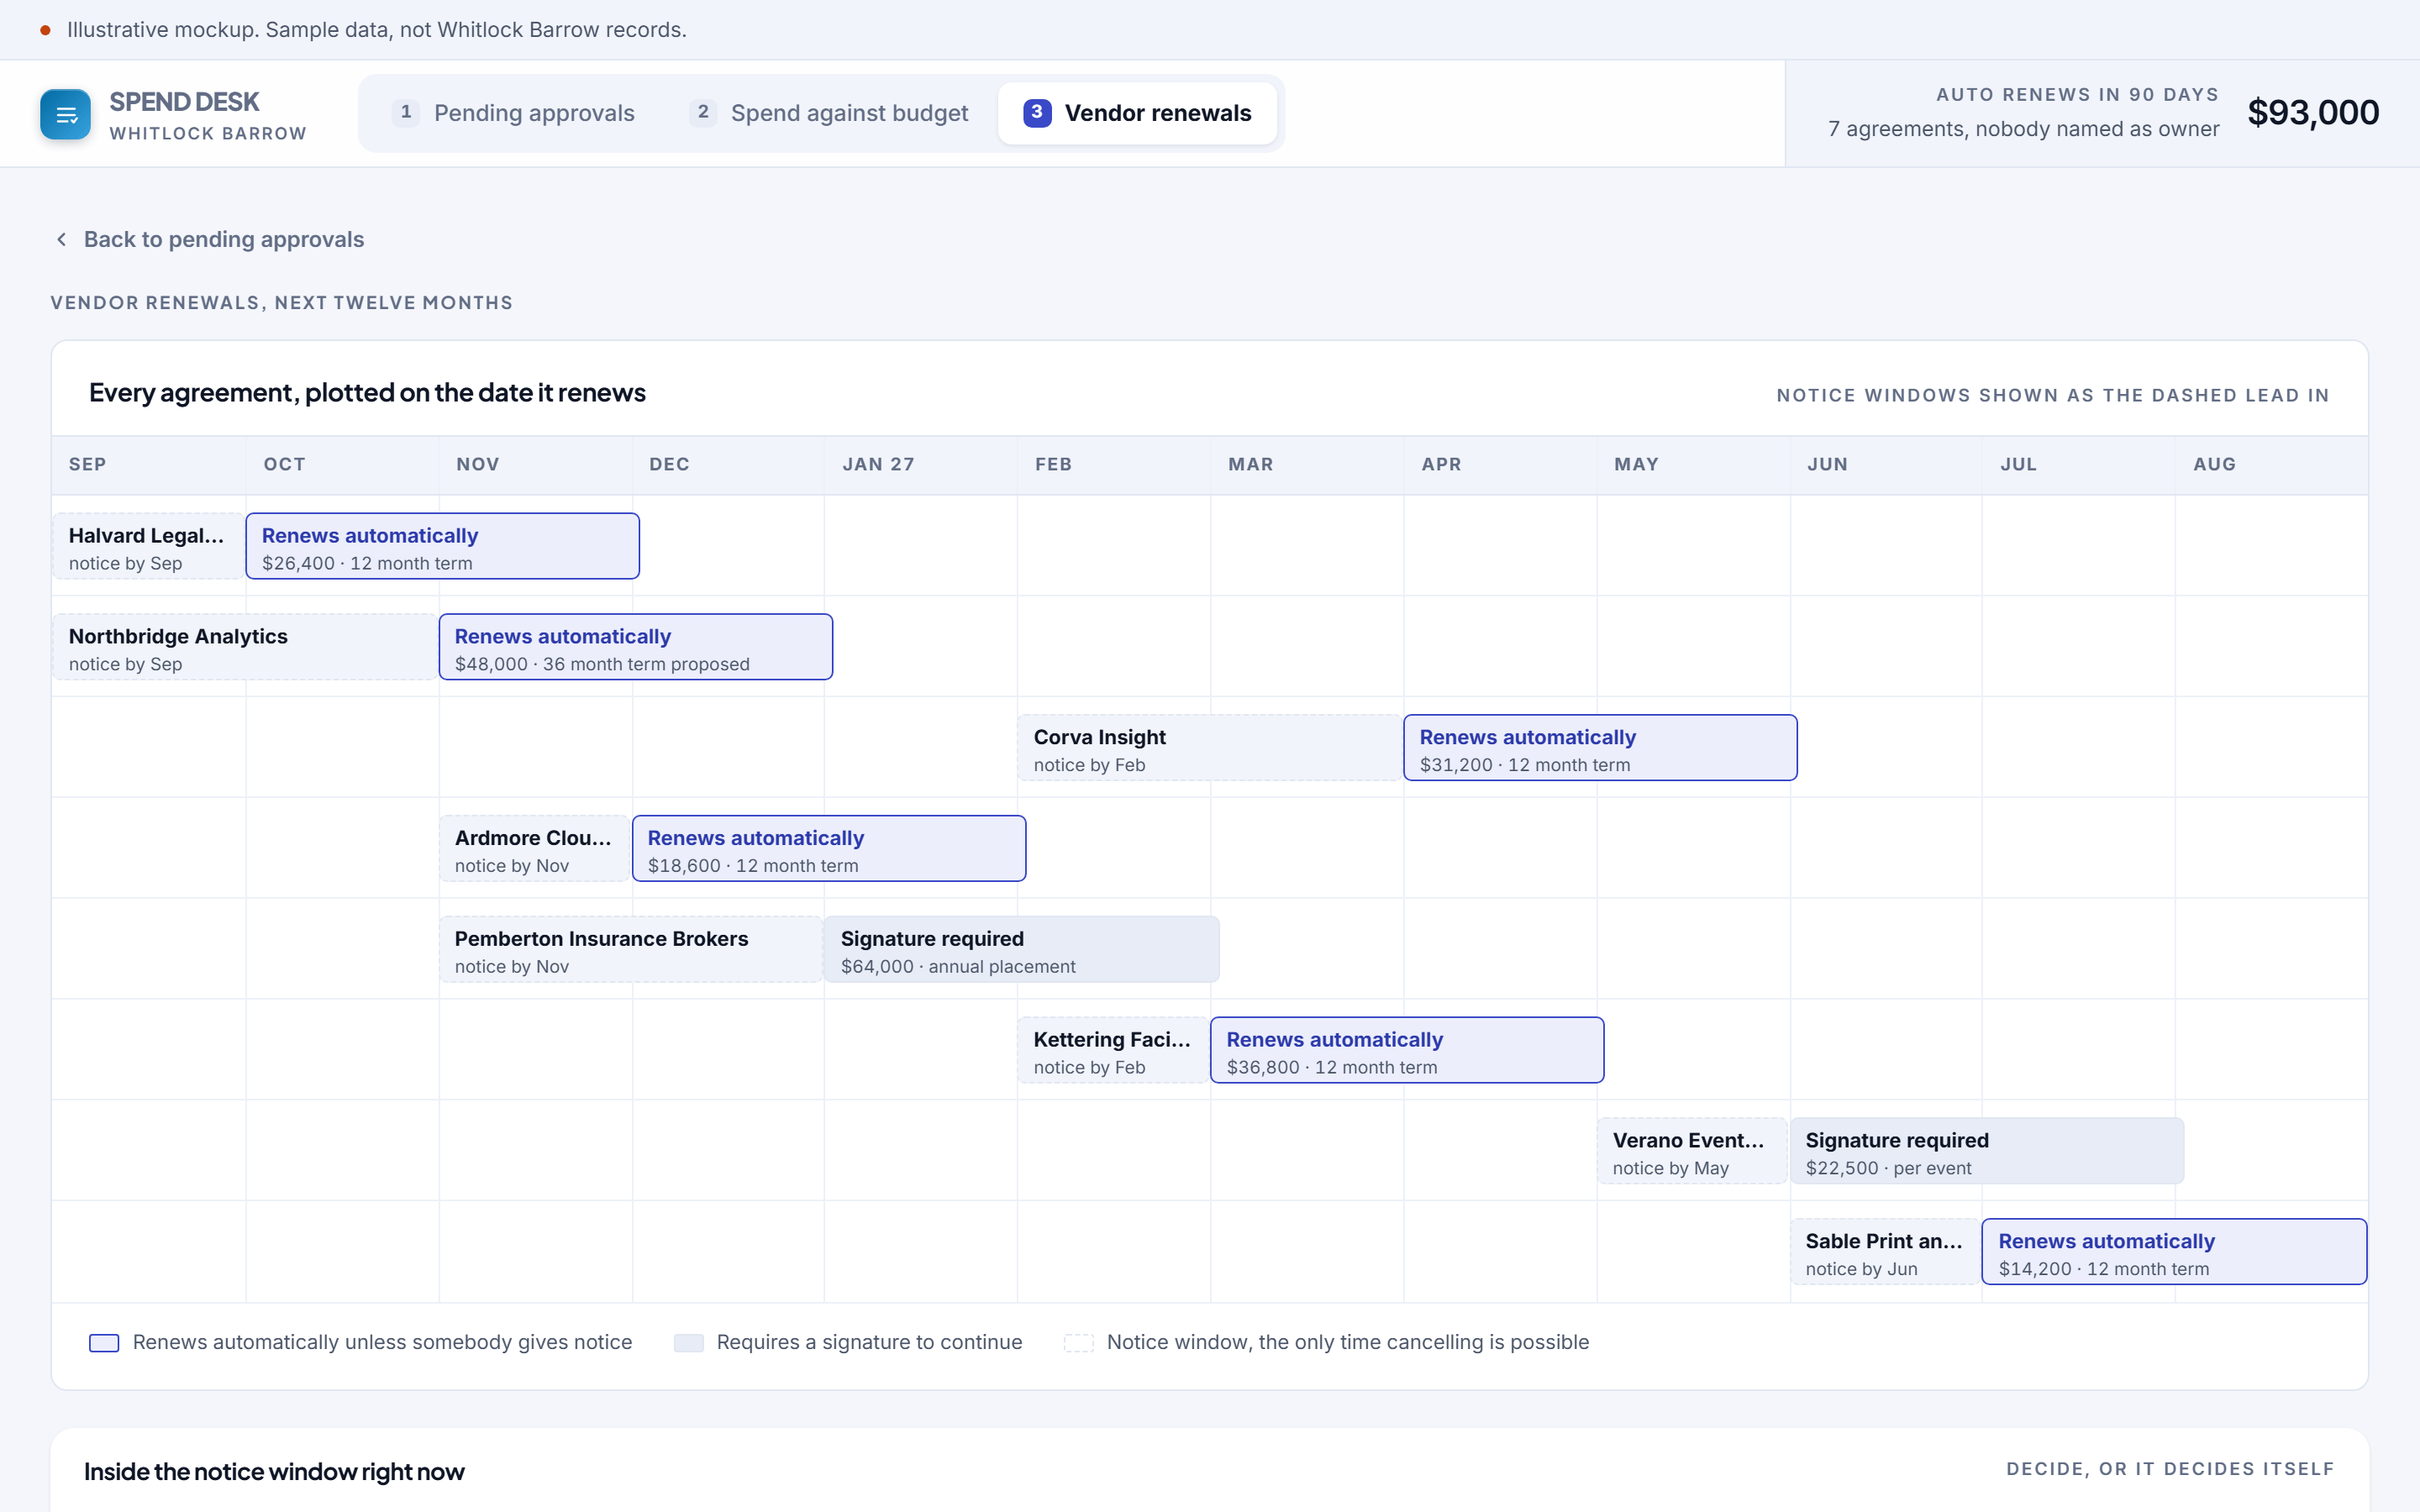
Task: Click the signature required legend swatch
Action: pos(688,1343)
